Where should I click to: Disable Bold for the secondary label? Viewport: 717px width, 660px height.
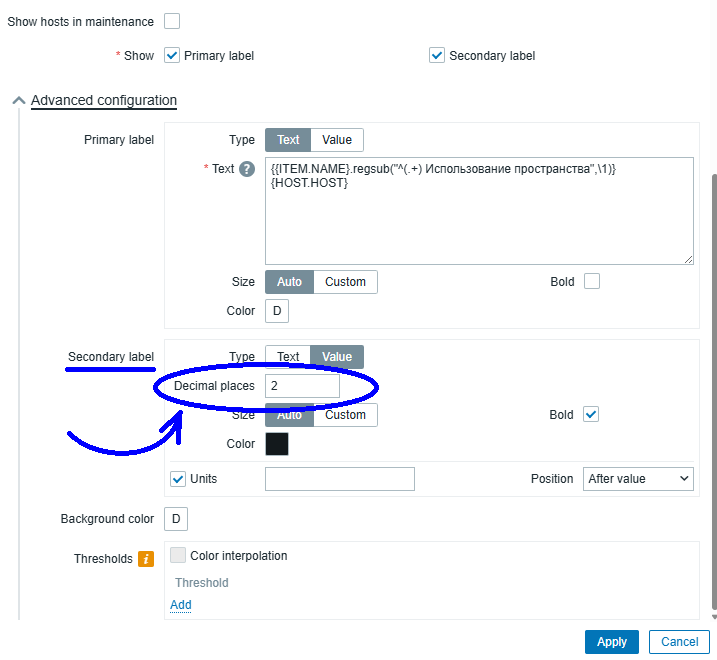click(x=592, y=415)
